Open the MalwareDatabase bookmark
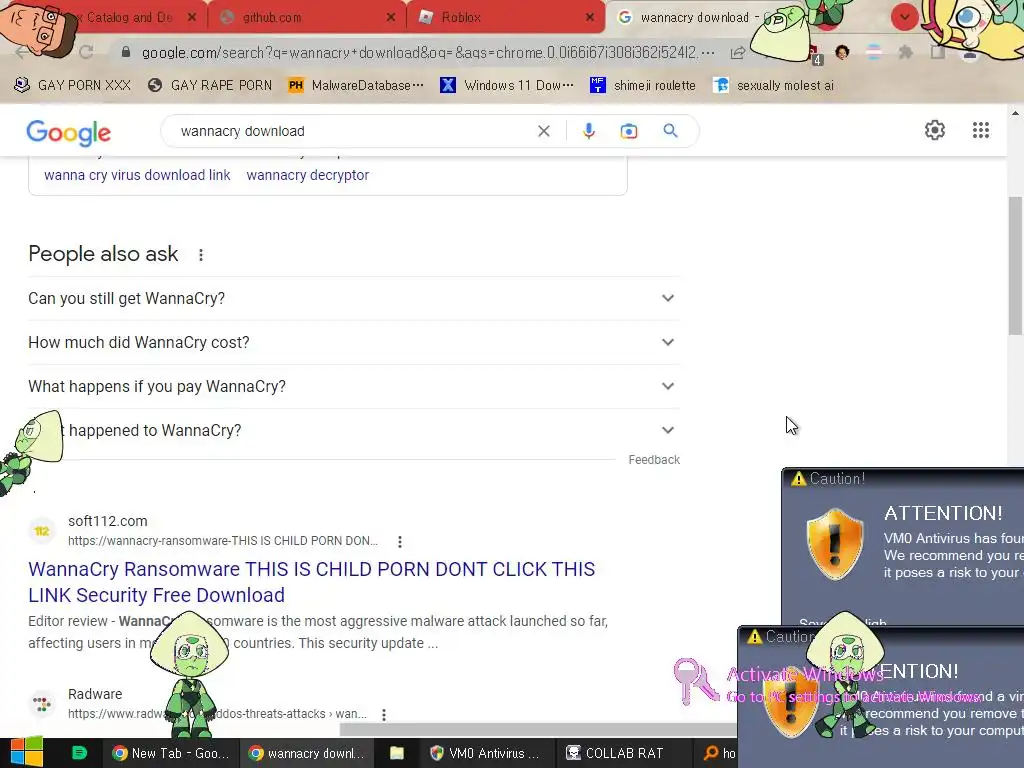 pos(356,86)
